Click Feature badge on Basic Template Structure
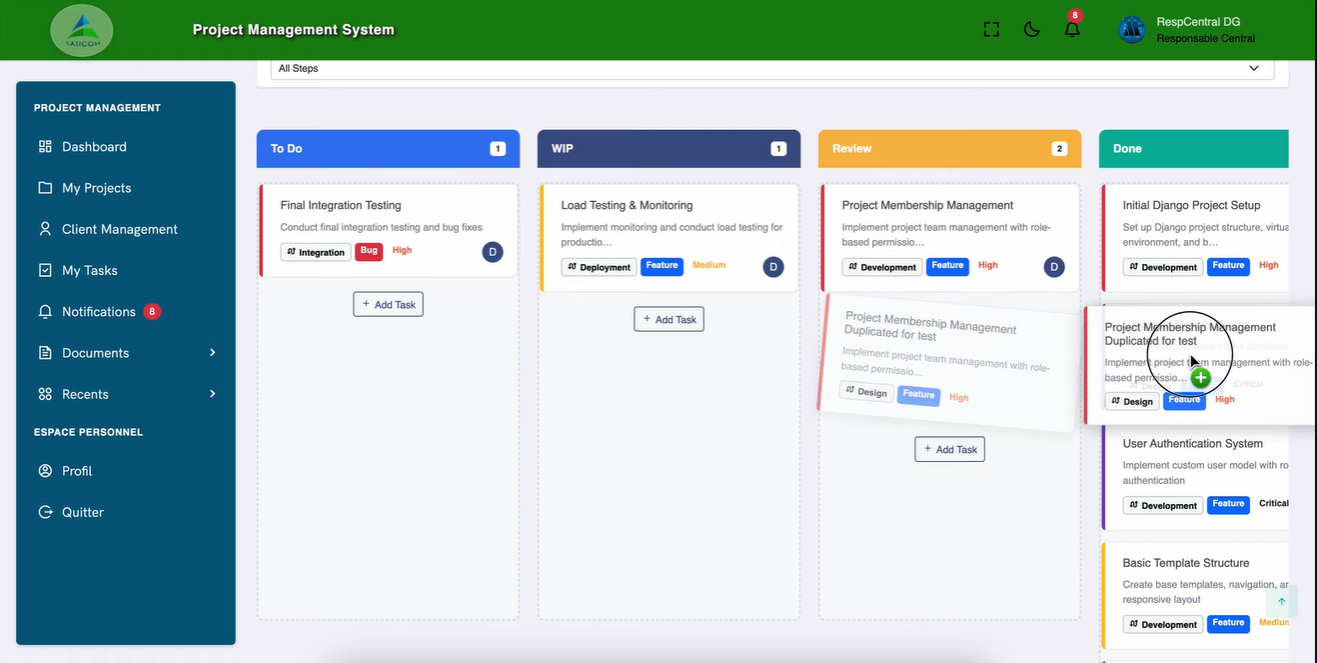 coord(1228,623)
